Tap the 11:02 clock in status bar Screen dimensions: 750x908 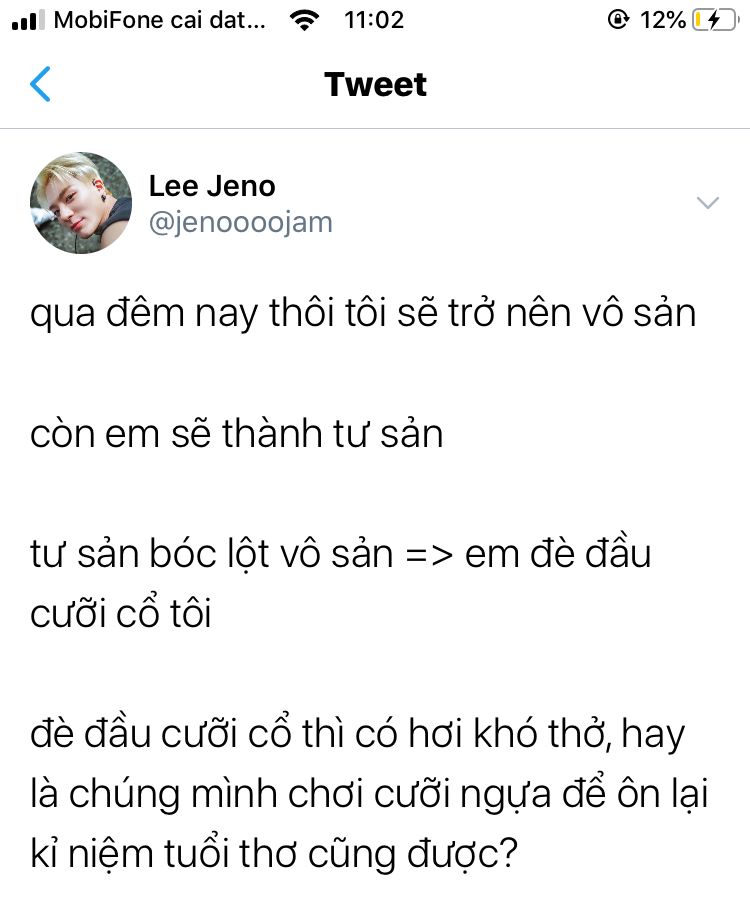[x=374, y=20]
